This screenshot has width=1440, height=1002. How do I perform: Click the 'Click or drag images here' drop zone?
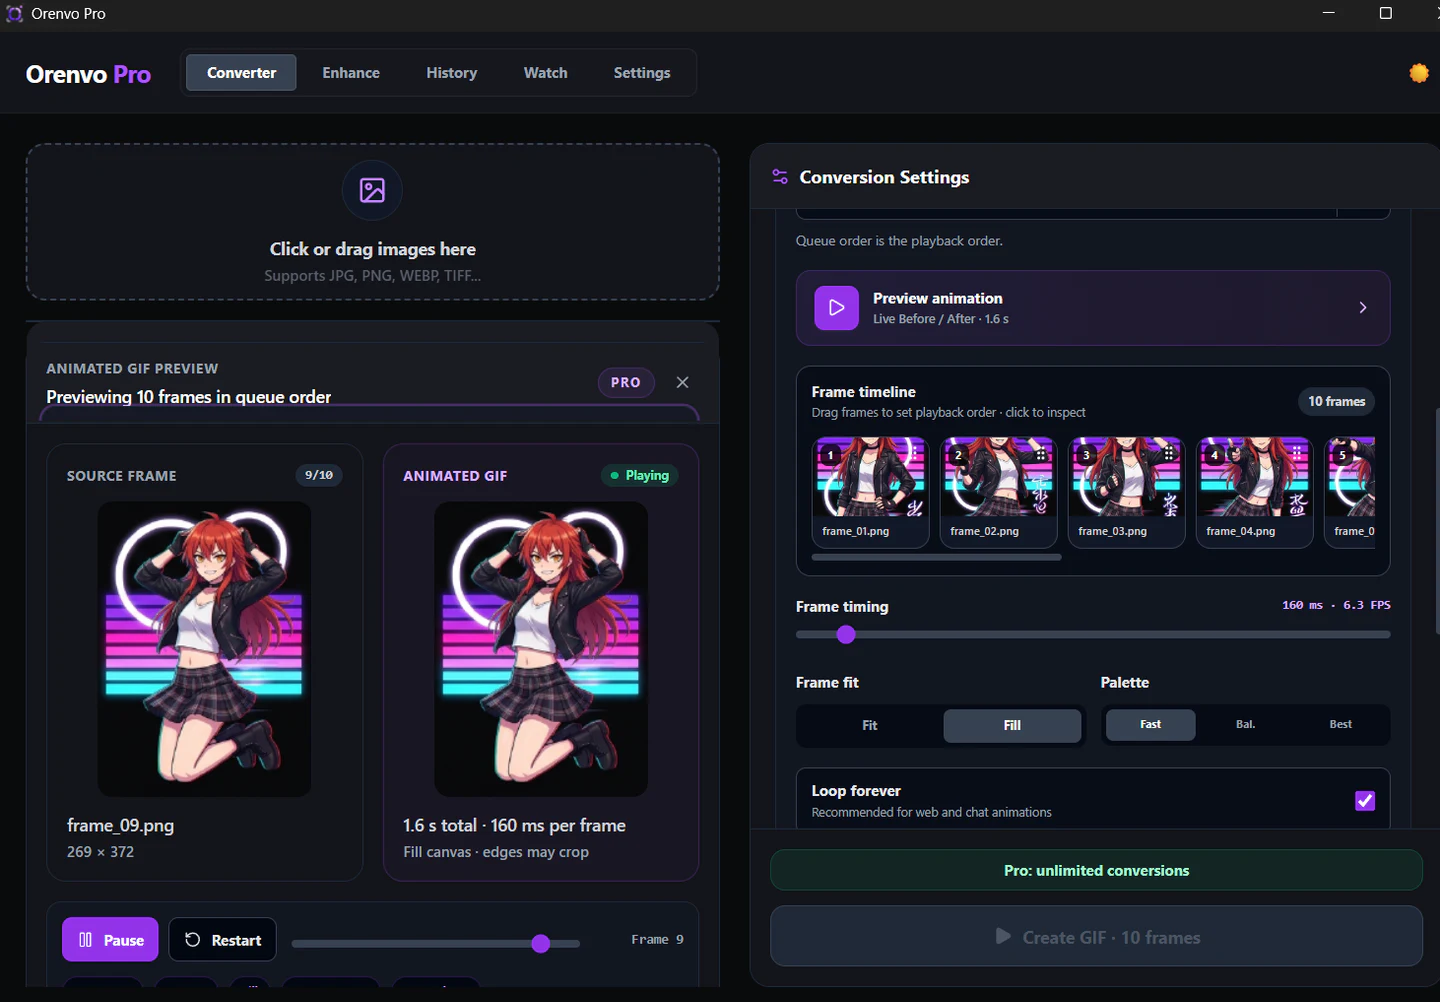click(x=372, y=222)
